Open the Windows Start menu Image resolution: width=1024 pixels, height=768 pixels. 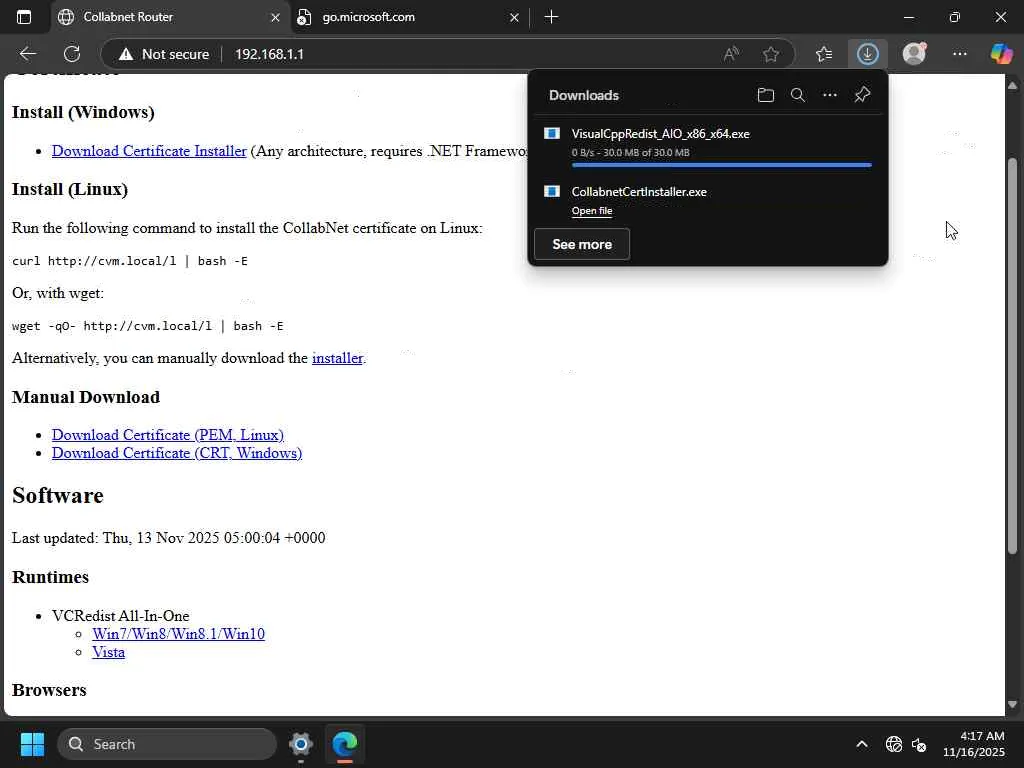[32, 744]
